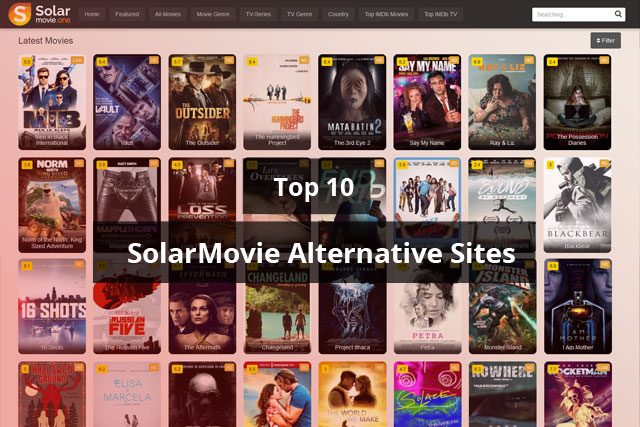Click the I Am Mother poster
Screen dimensions: 640x427
tap(578, 306)
